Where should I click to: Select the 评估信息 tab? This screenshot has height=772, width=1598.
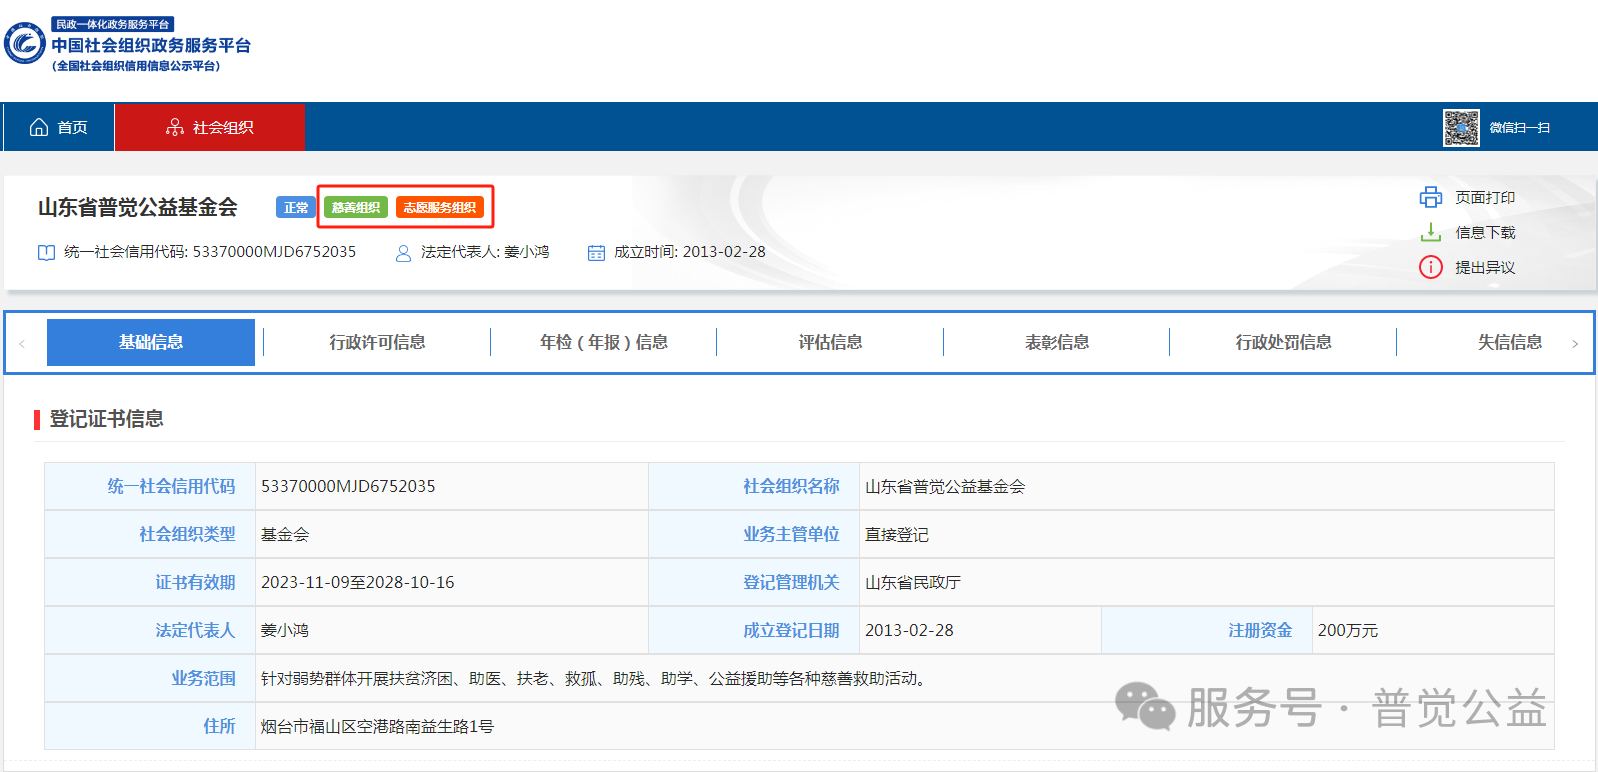830,342
